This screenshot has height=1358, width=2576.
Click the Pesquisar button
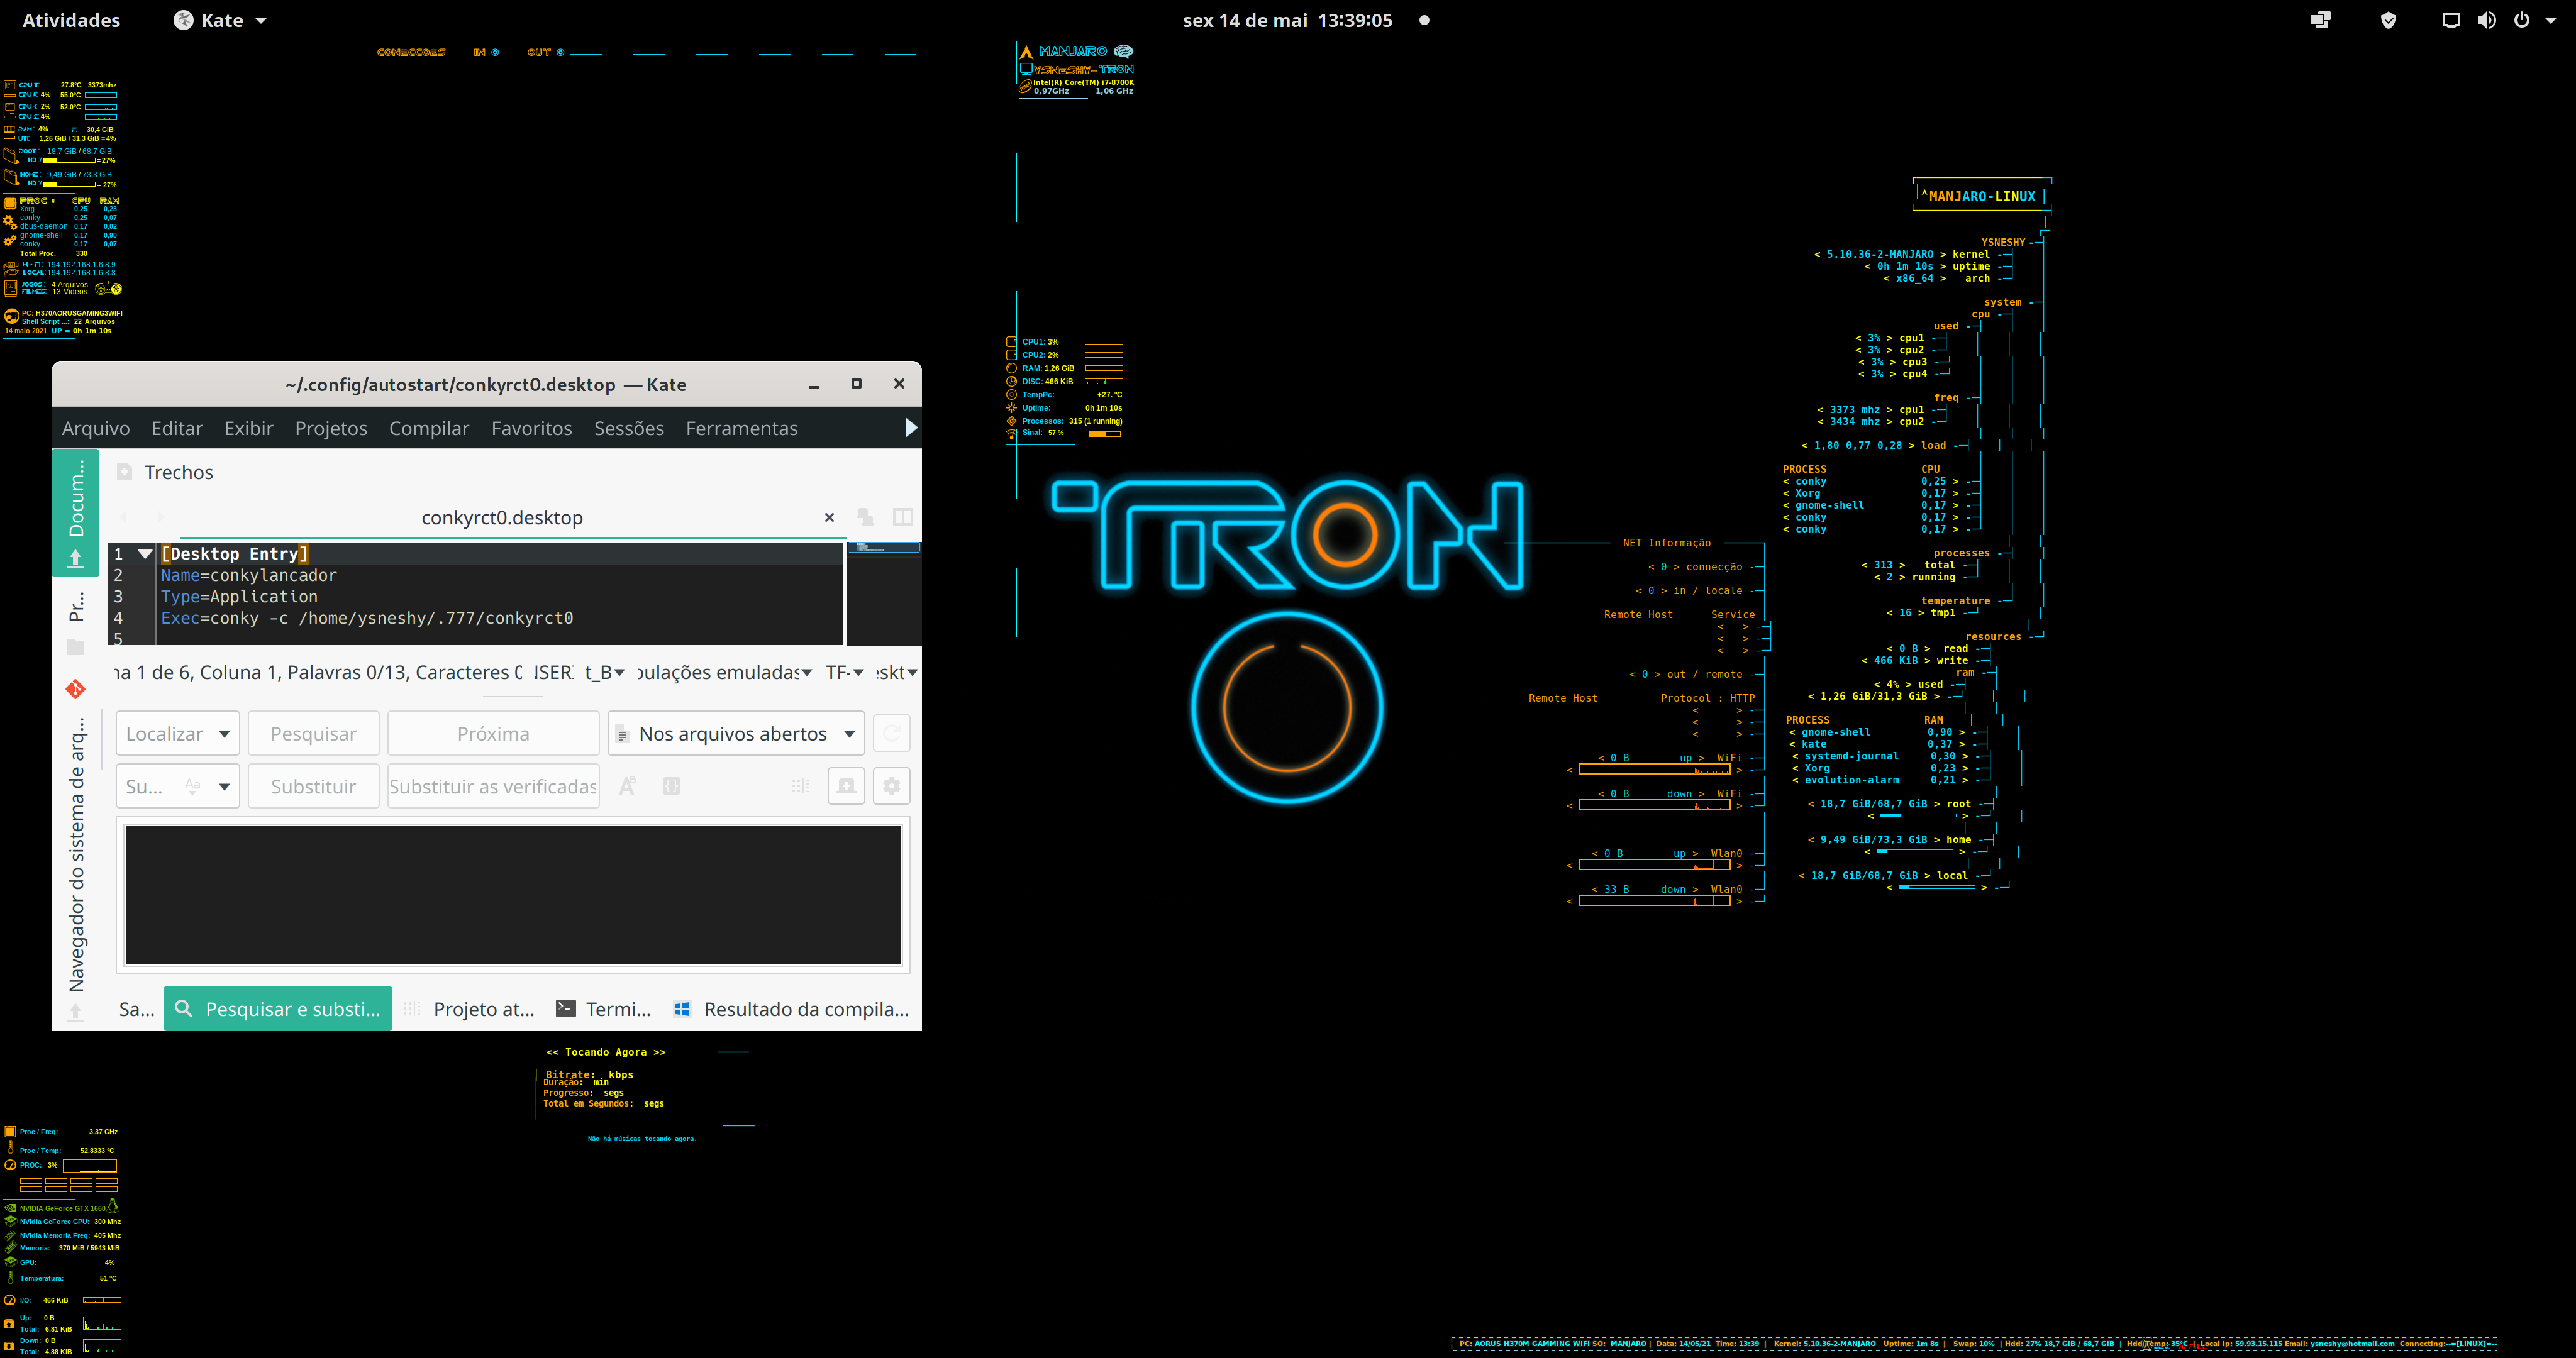click(313, 733)
